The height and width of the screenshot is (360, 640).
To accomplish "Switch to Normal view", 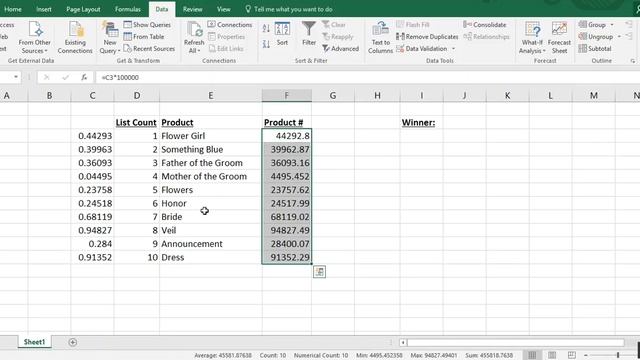I will (x=532, y=355).
